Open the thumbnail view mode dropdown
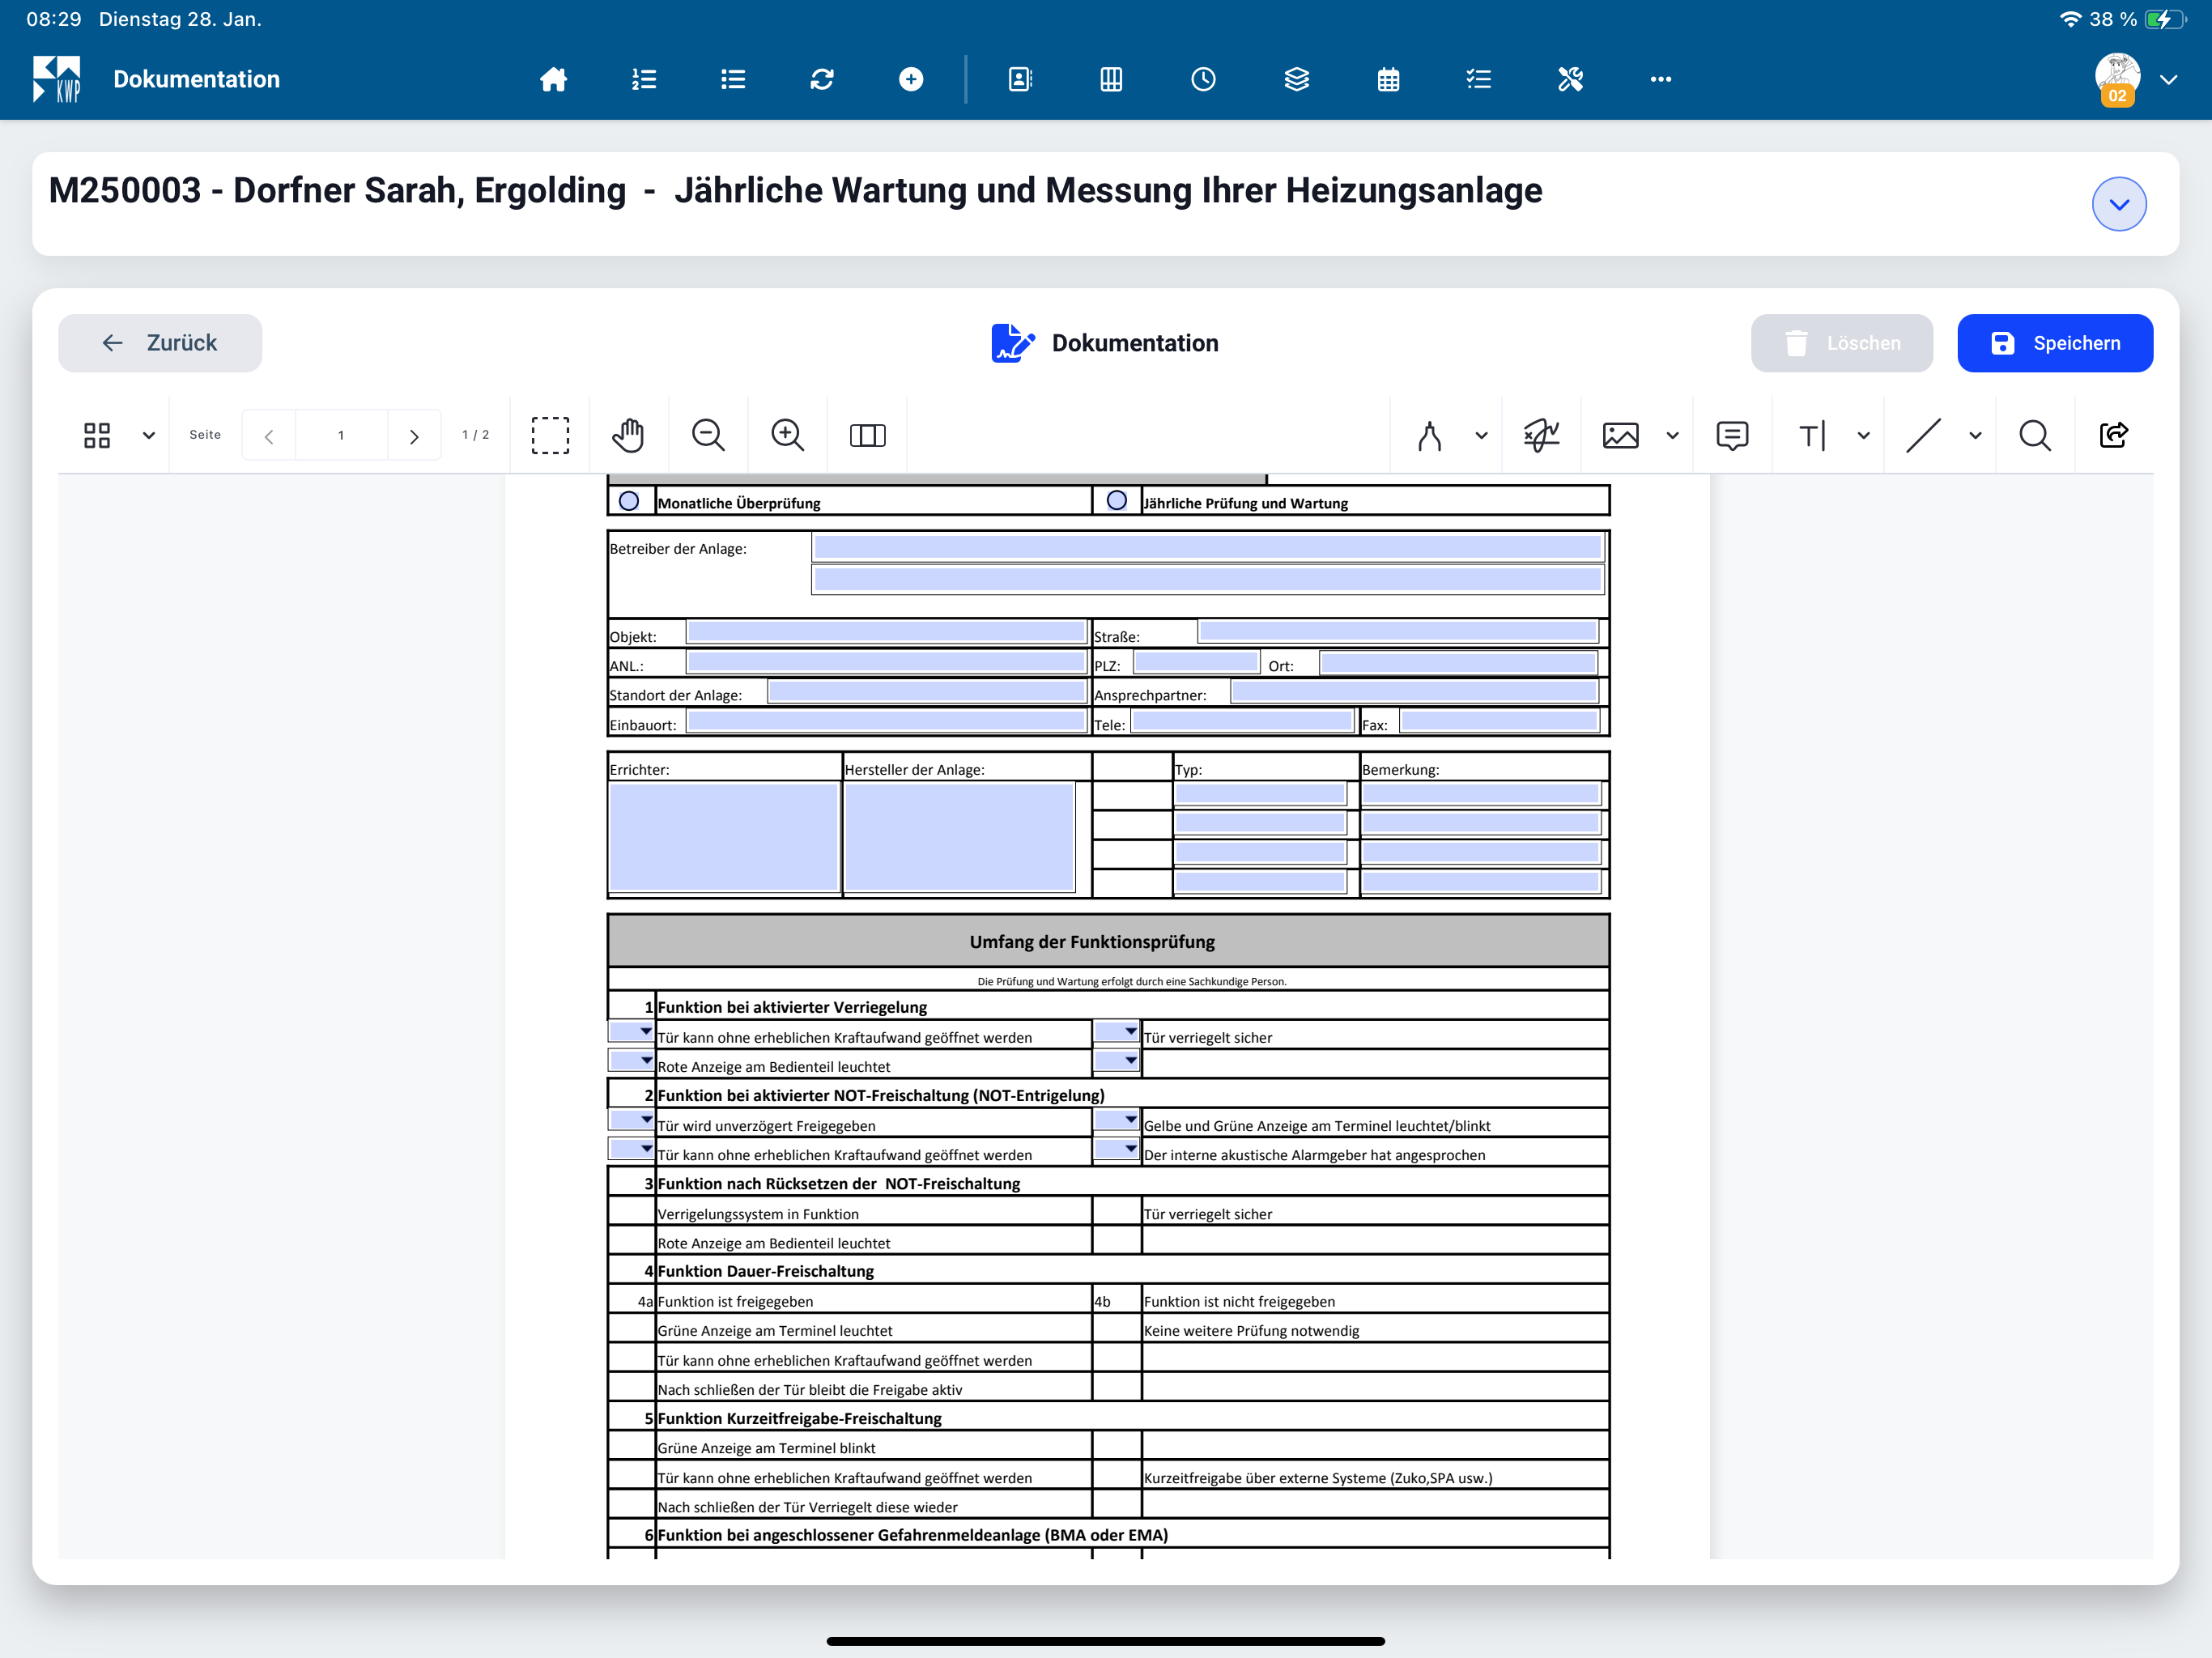Image resolution: width=2212 pixels, height=1658 pixels. click(x=149, y=435)
